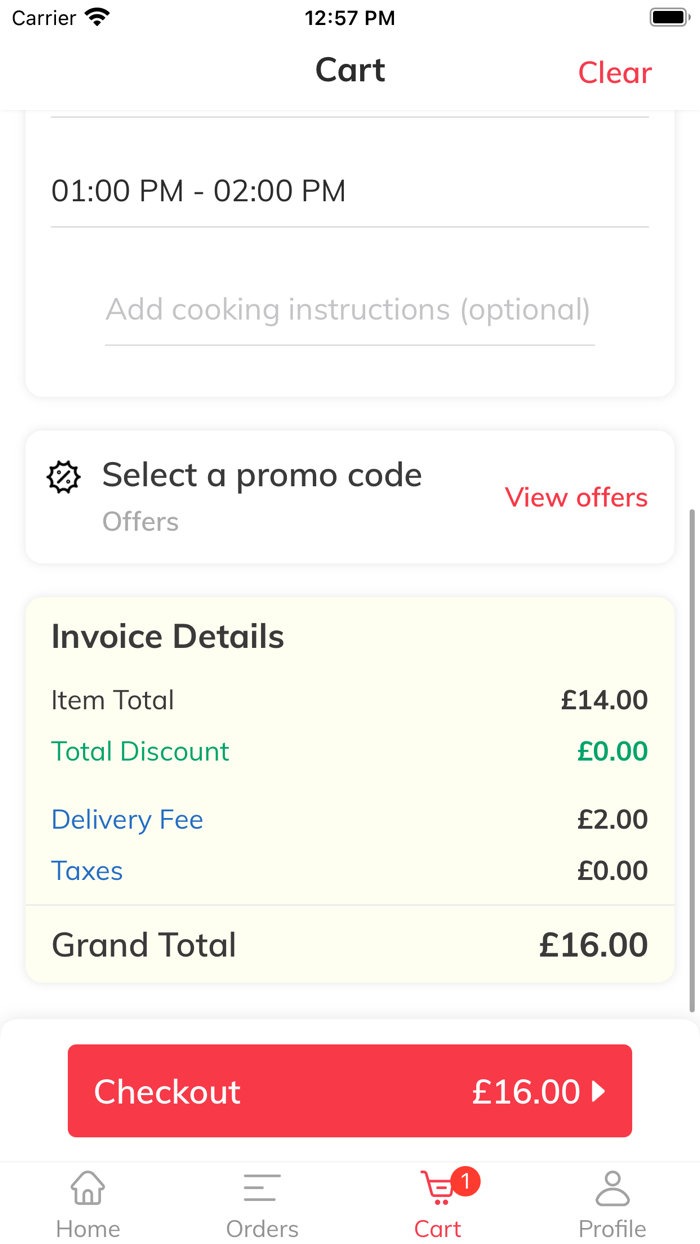Tap the Home tab house icon

click(x=88, y=1188)
